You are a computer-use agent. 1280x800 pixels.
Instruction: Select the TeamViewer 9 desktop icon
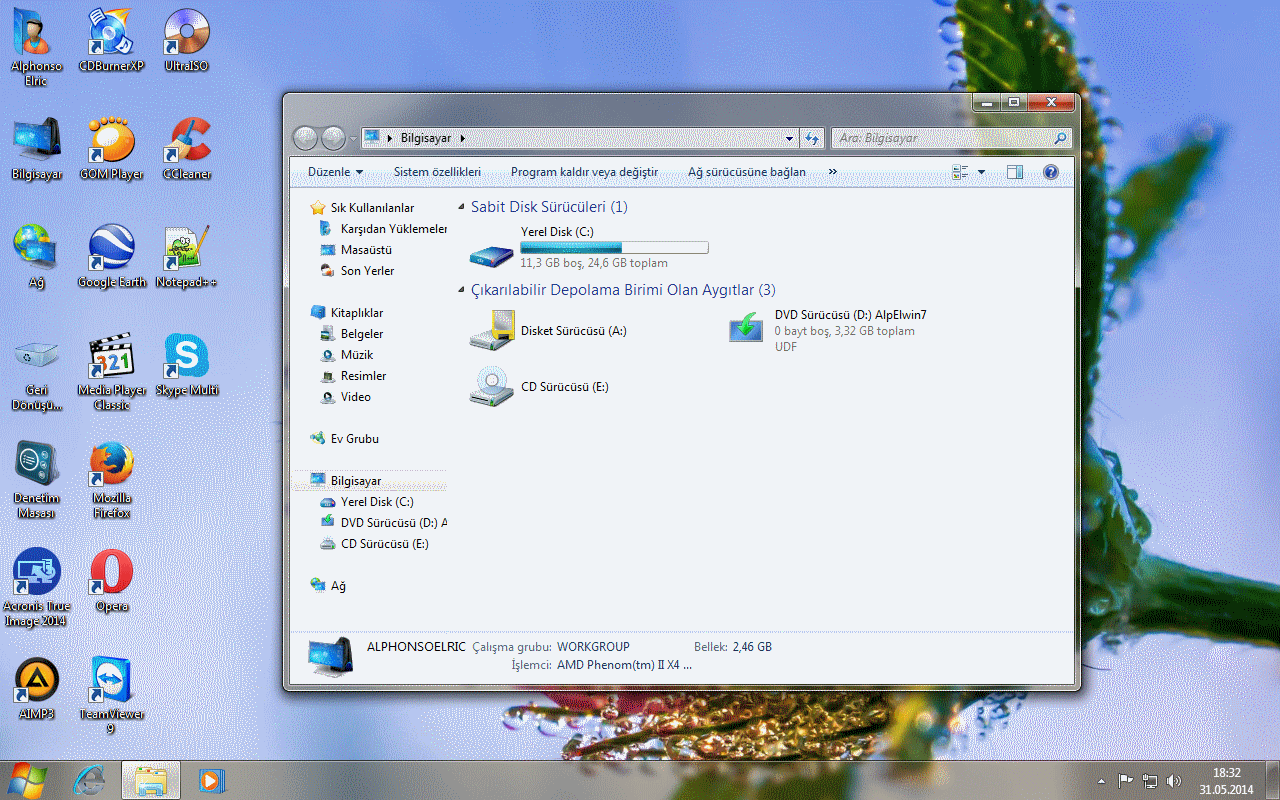click(111, 681)
